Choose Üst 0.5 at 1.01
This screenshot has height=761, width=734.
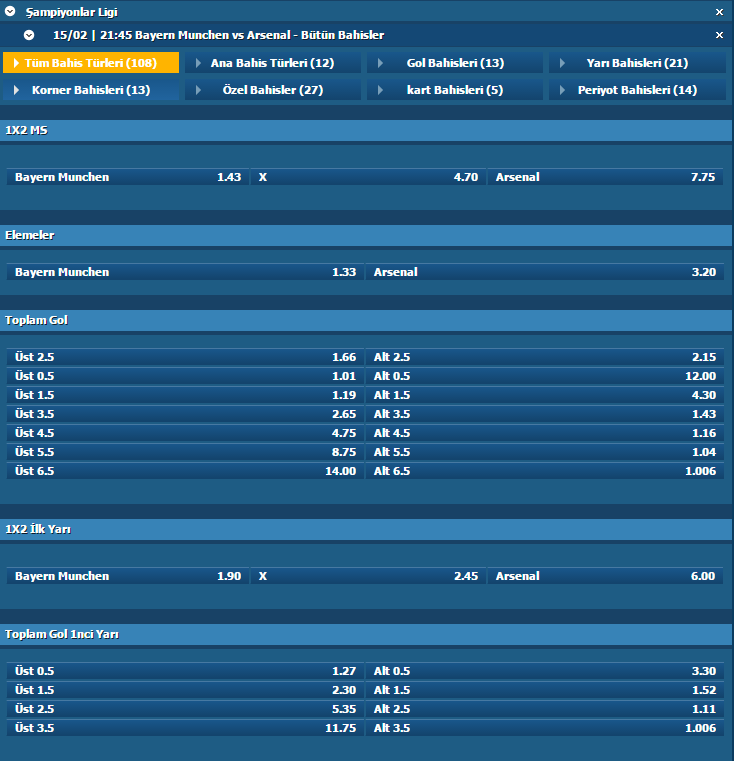pyautogui.click(x=185, y=376)
